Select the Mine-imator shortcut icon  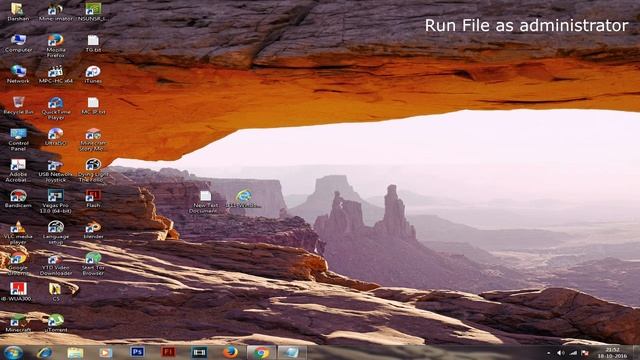point(56,12)
